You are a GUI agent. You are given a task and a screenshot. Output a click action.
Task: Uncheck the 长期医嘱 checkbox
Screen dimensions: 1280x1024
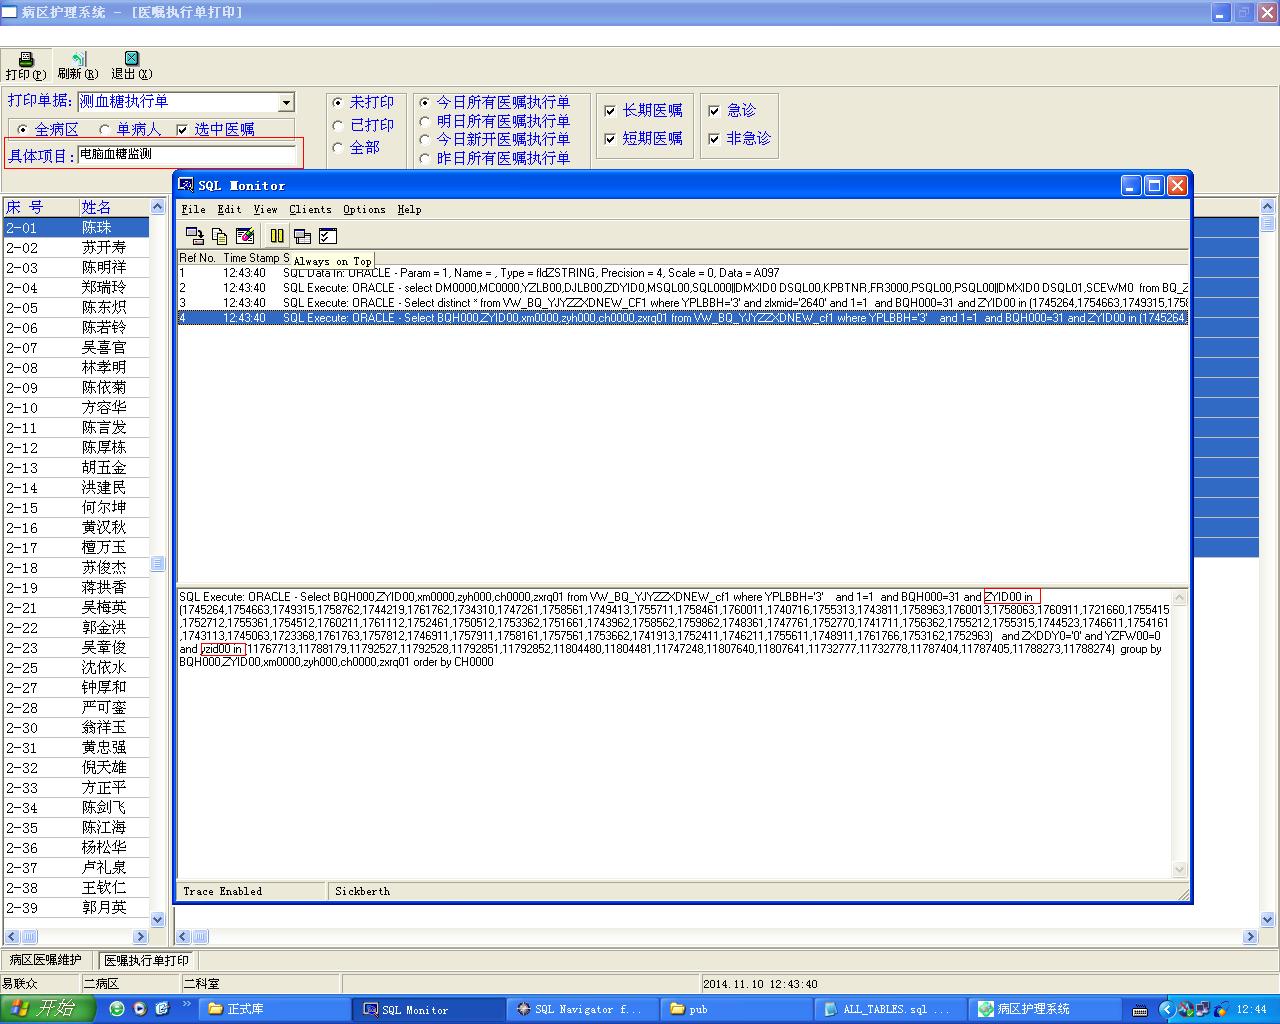(x=611, y=111)
